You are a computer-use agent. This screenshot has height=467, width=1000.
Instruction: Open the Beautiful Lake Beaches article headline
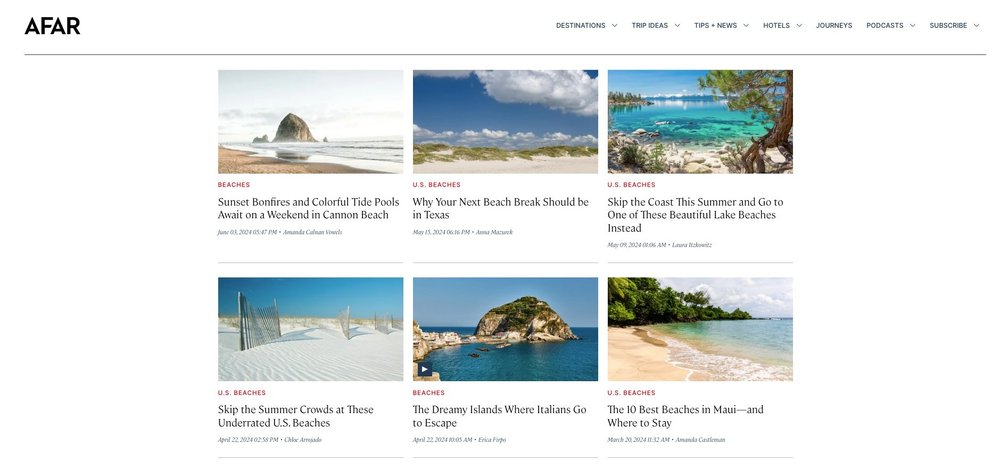point(695,215)
